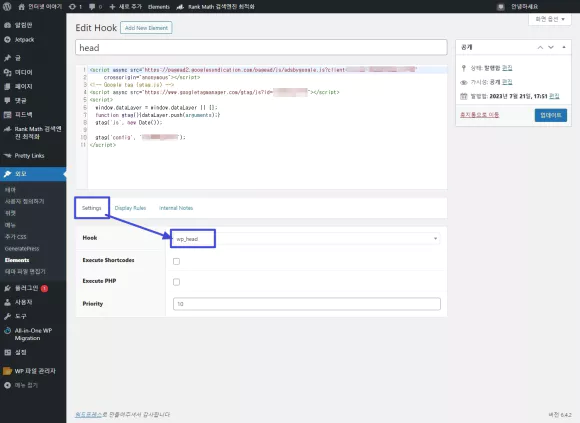580x423 pixels.
Task: Open the comments bubble showing 0
Action: tap(95, 7)
